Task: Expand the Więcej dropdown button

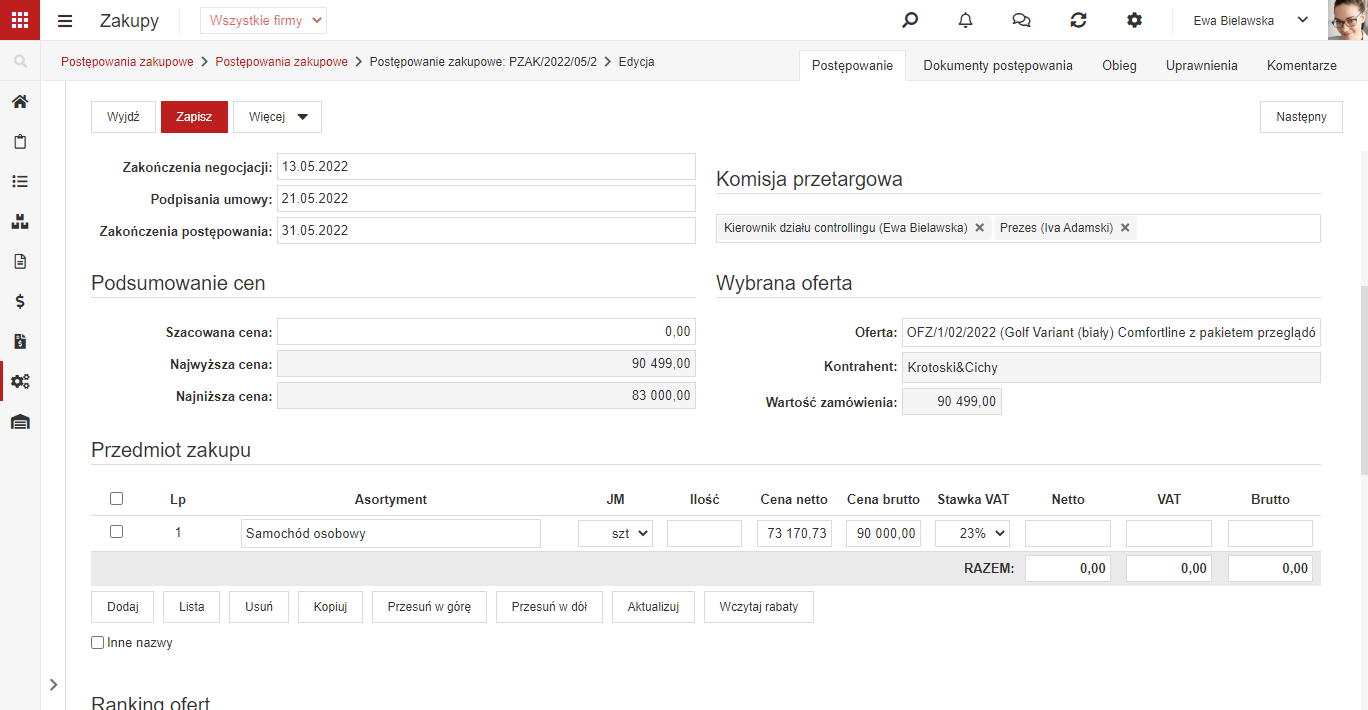Action: coord(278,117)
